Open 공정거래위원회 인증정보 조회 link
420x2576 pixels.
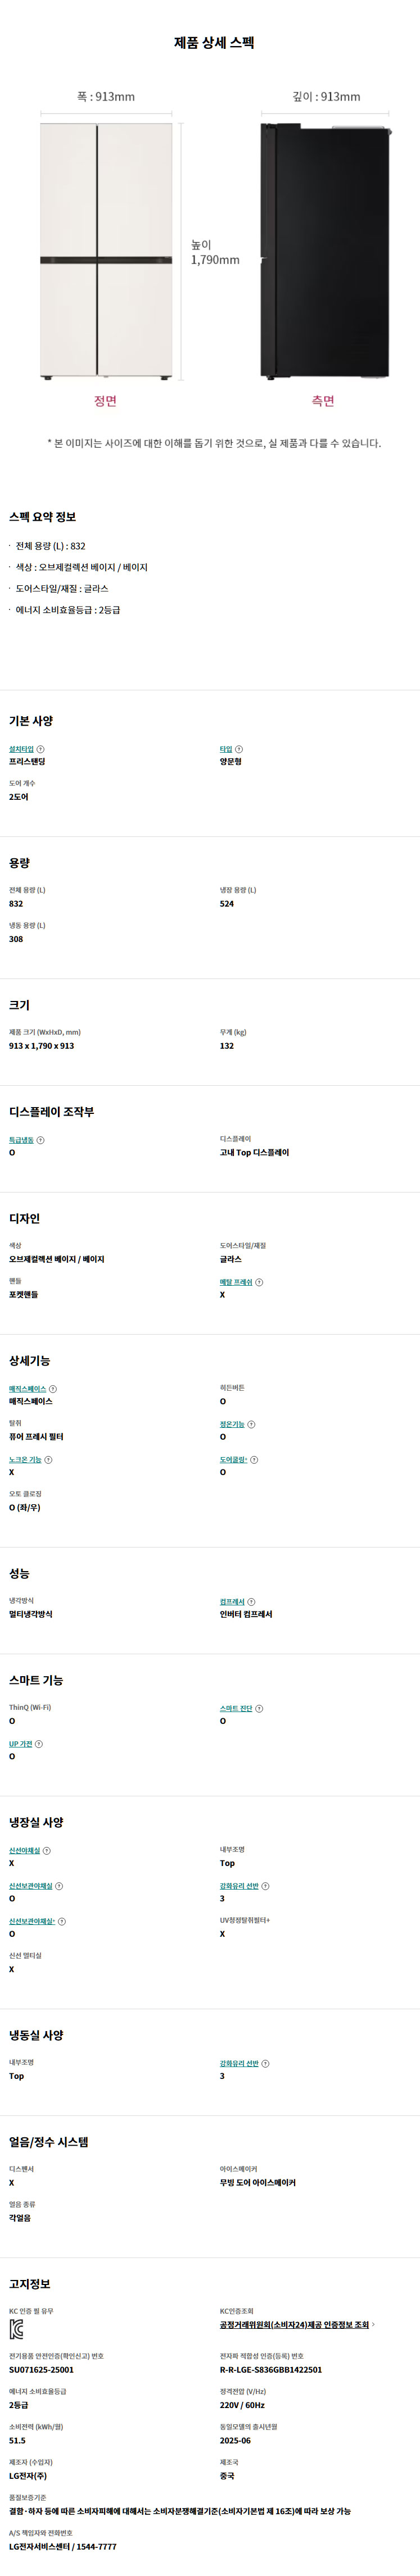[294, 2325]
